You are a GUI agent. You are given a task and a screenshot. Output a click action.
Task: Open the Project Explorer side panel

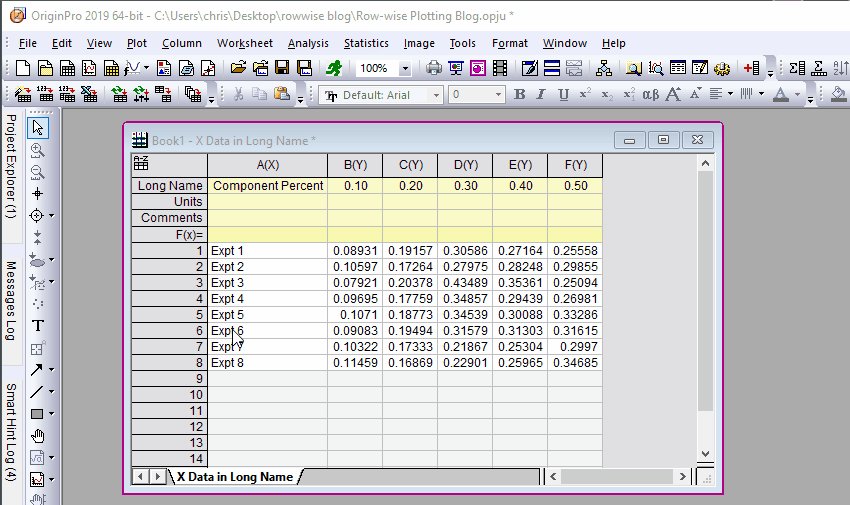click(10, 166)
